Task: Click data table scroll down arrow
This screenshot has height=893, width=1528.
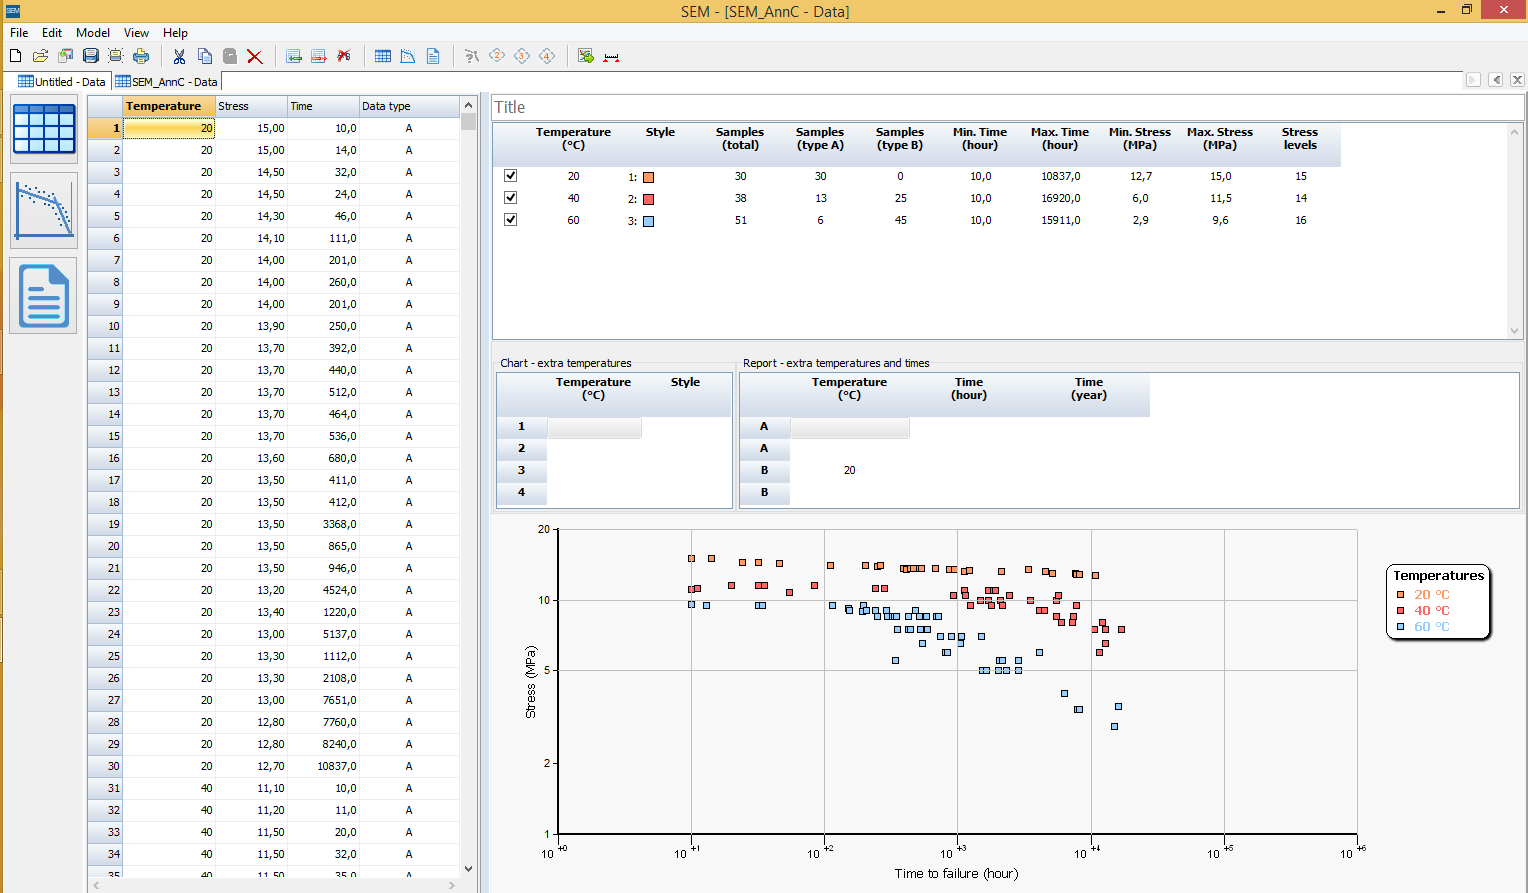Action: point(468,869)
